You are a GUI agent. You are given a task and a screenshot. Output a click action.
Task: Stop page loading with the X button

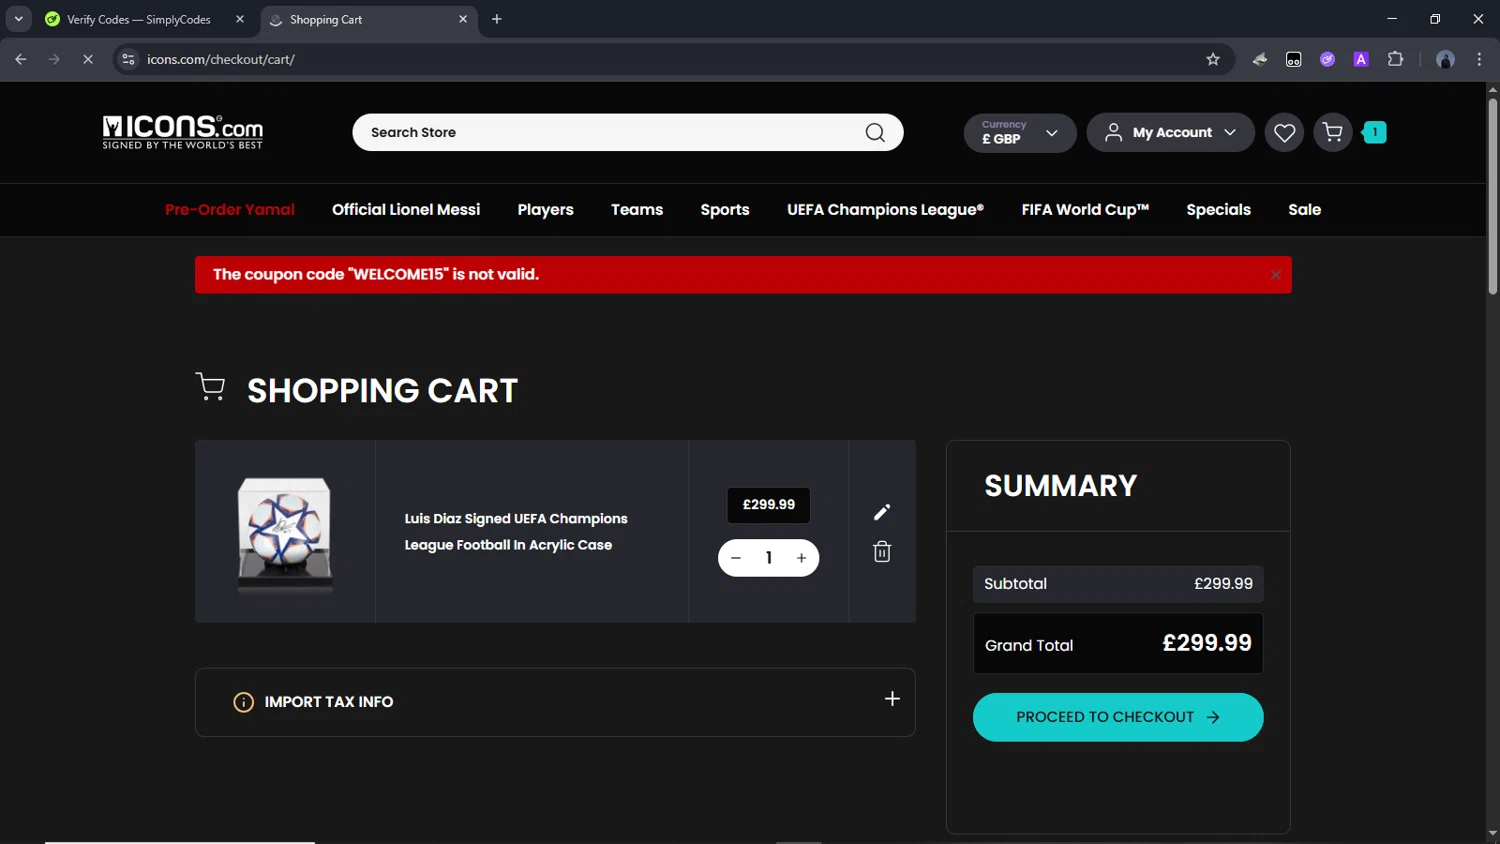(x=88, y=59)
